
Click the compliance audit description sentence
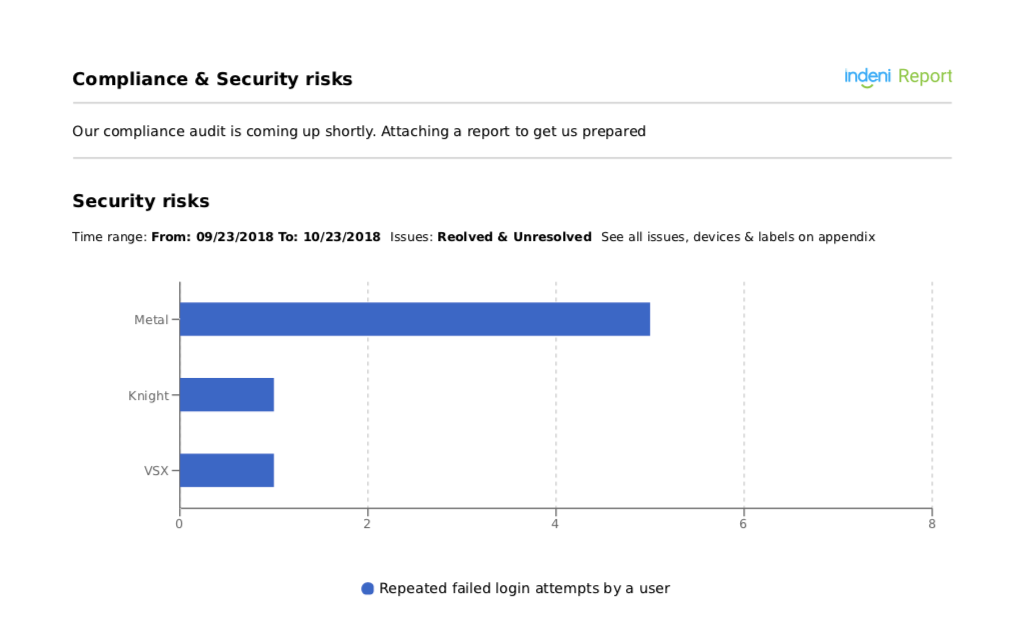coord(359,131)
